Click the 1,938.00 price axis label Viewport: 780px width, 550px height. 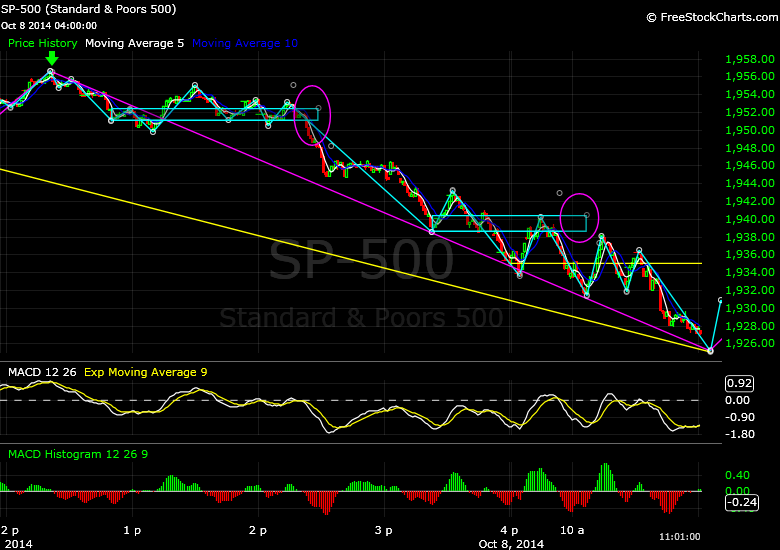coord(750,237)
